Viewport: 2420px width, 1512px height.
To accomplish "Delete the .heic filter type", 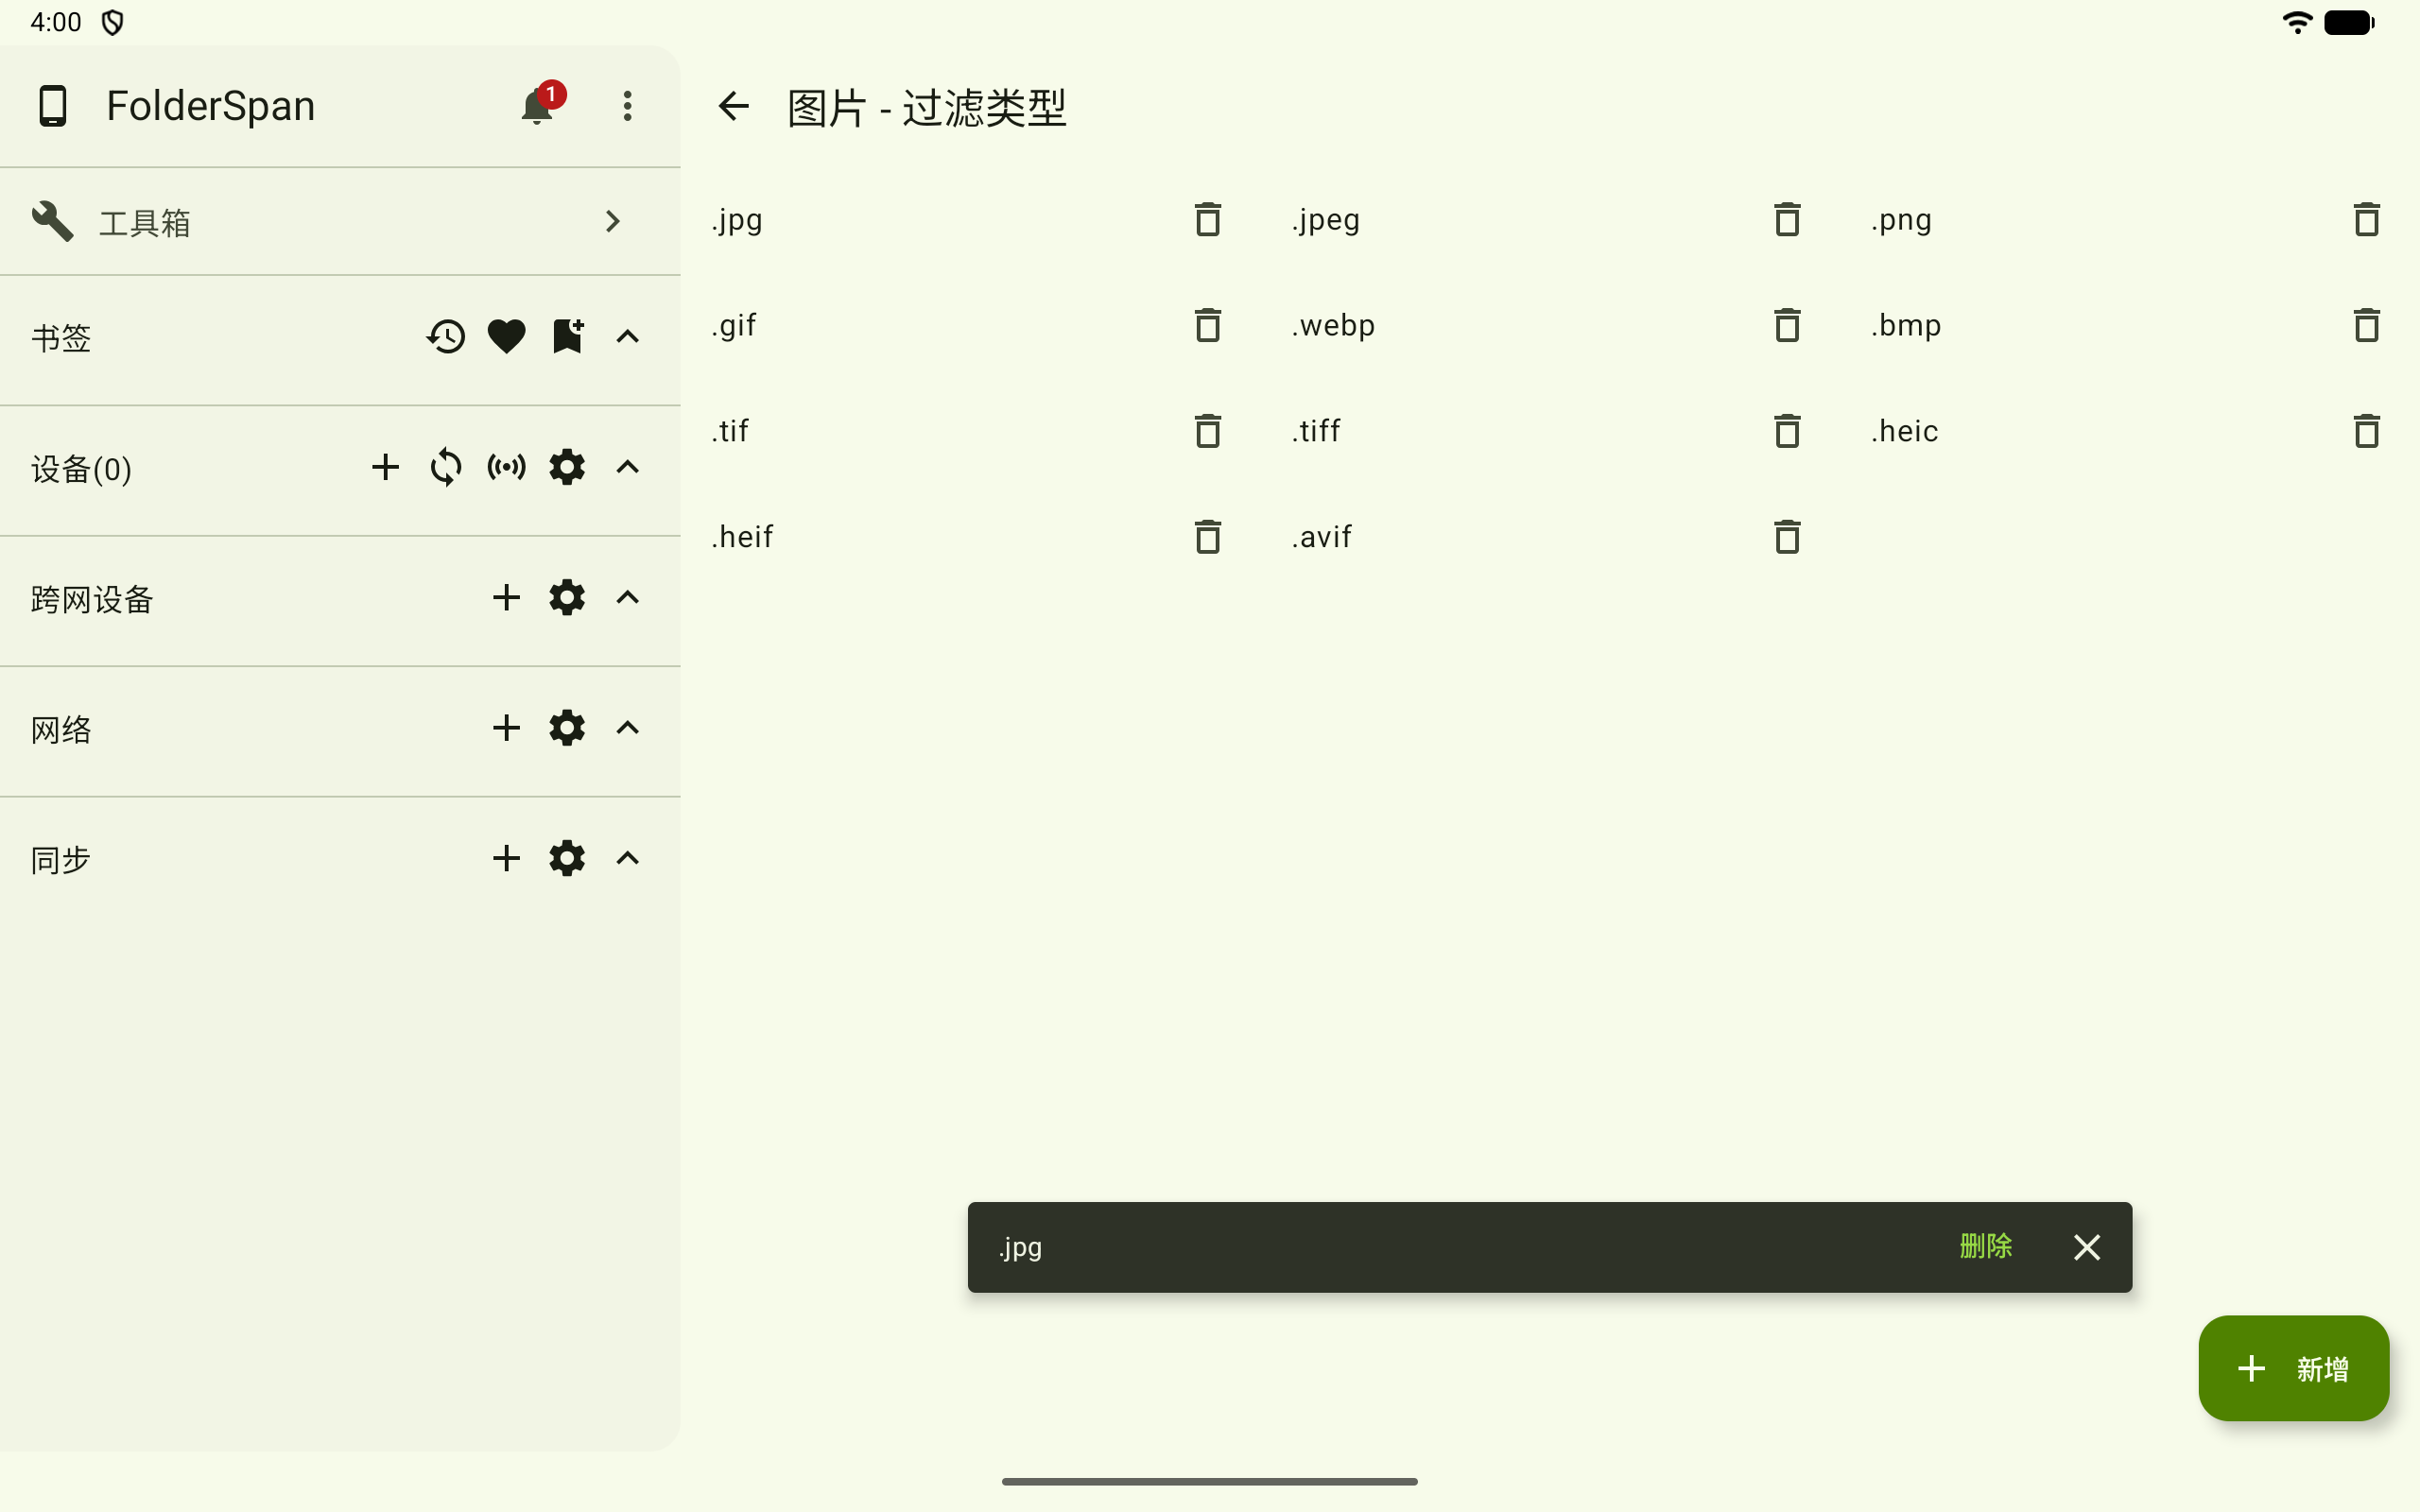I will [x=2366, y=432].
